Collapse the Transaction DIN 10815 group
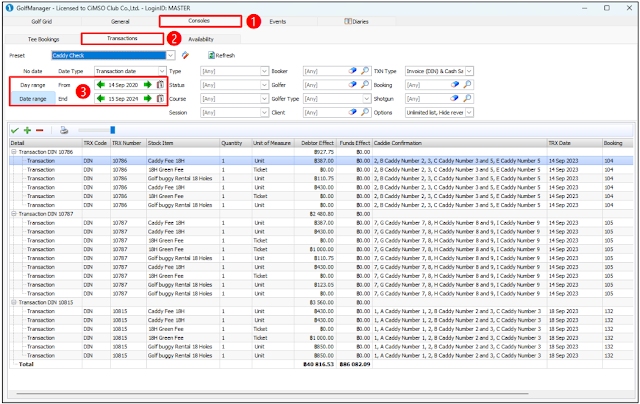 click(x=13, y=302)
